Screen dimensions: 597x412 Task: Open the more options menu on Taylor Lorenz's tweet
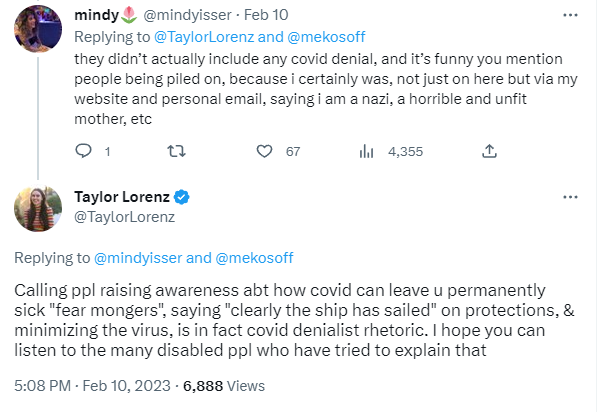(570, 197)
